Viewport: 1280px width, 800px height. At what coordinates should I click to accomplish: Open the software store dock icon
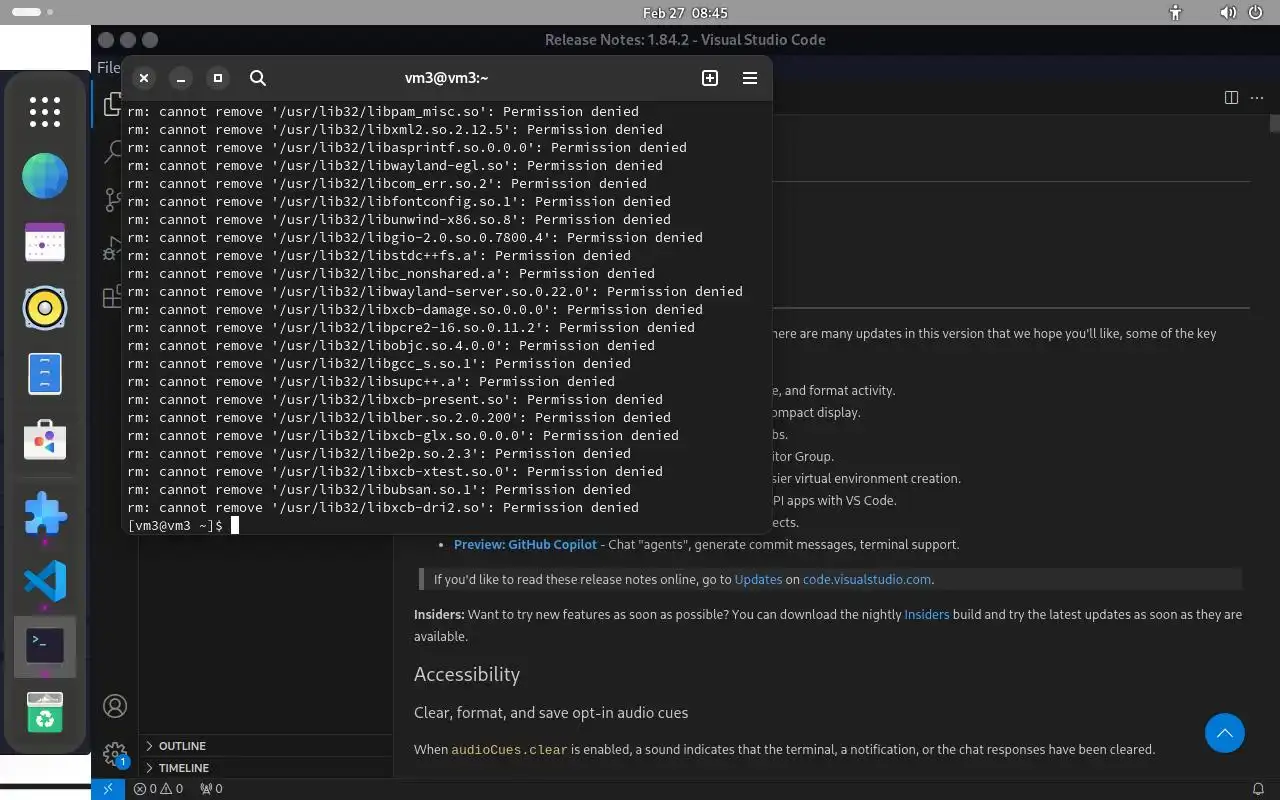[x=45, y=440]
